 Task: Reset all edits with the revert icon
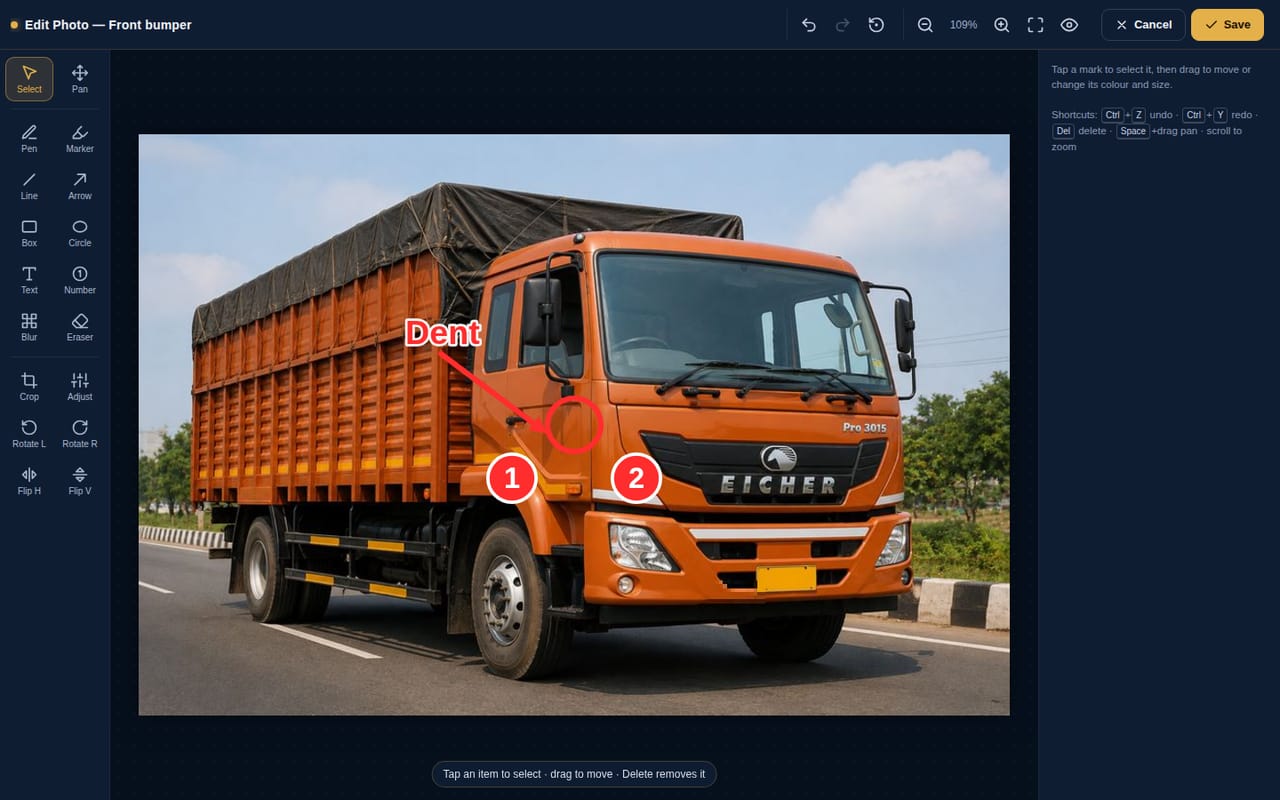click(876, 25)
